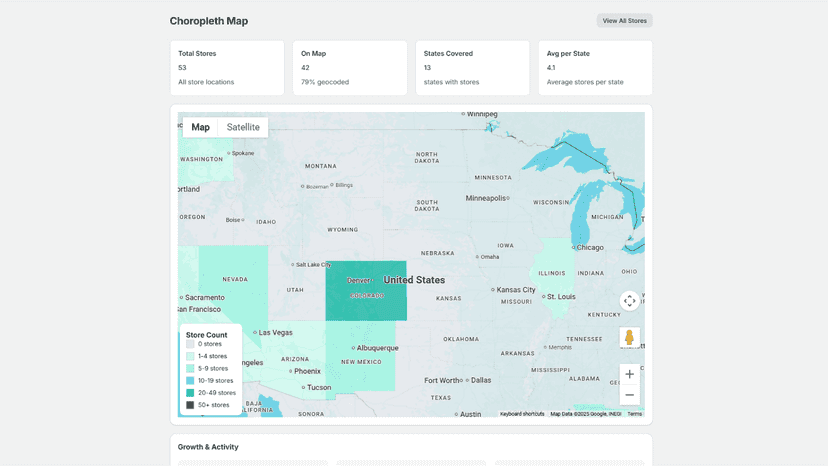The height and width of the screenshot is (466, 828).
Task: Click the Colorado state region
Action: click(366, 291)
